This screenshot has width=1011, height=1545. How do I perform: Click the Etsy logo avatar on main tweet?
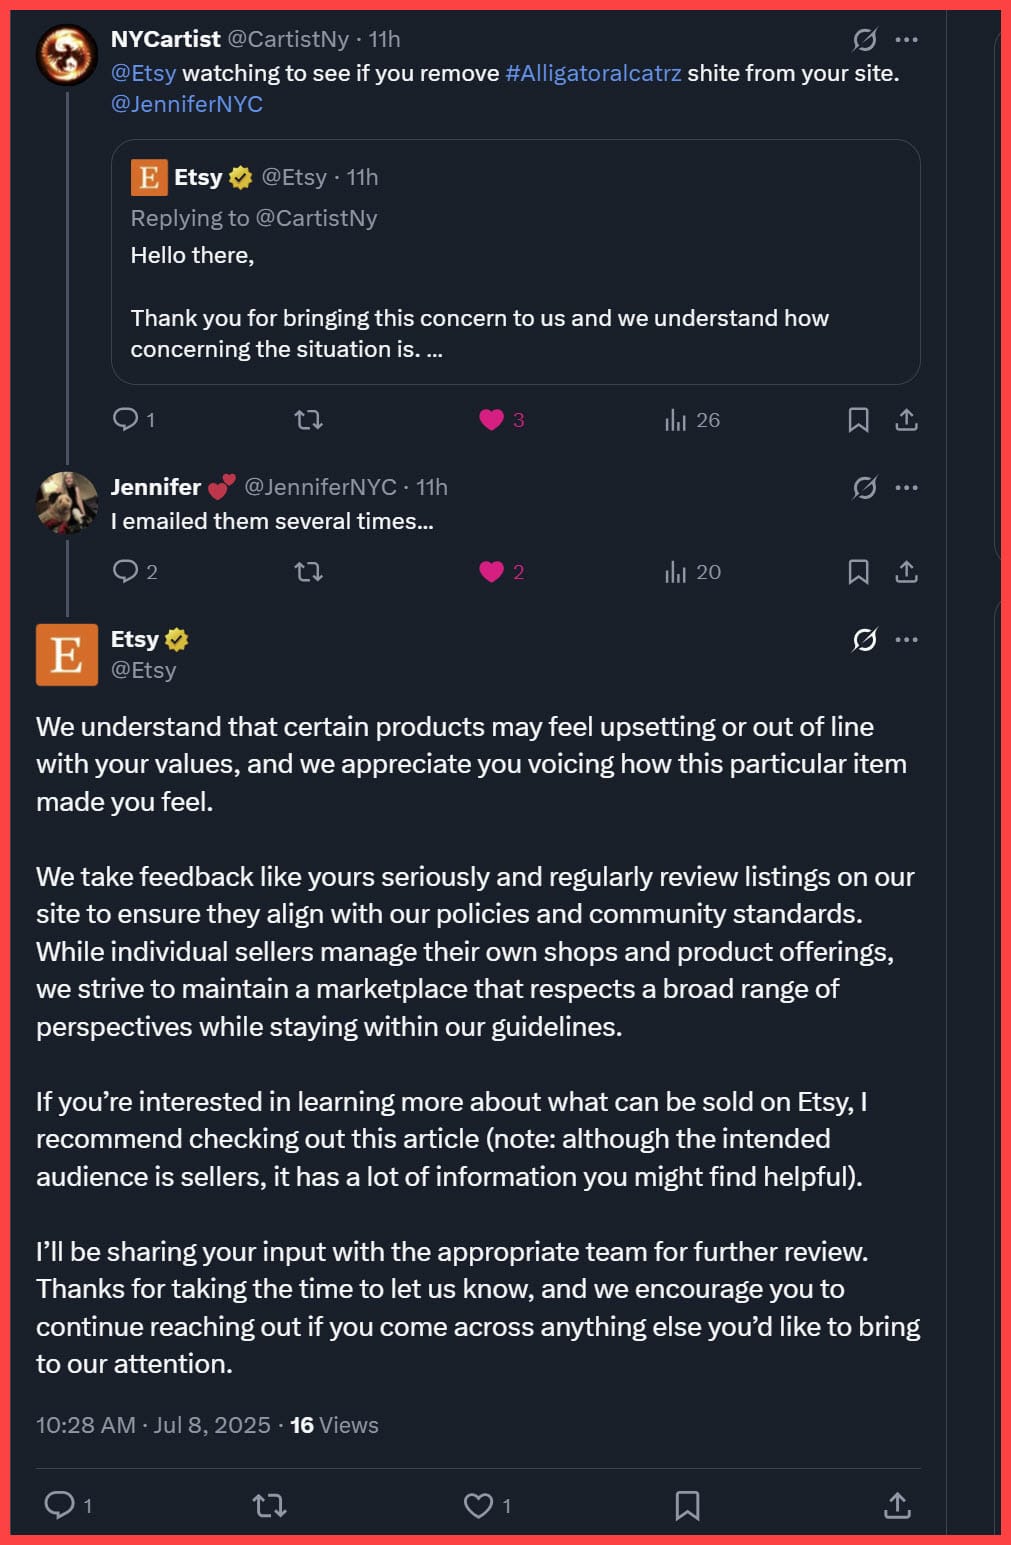[x=67, y=655]
